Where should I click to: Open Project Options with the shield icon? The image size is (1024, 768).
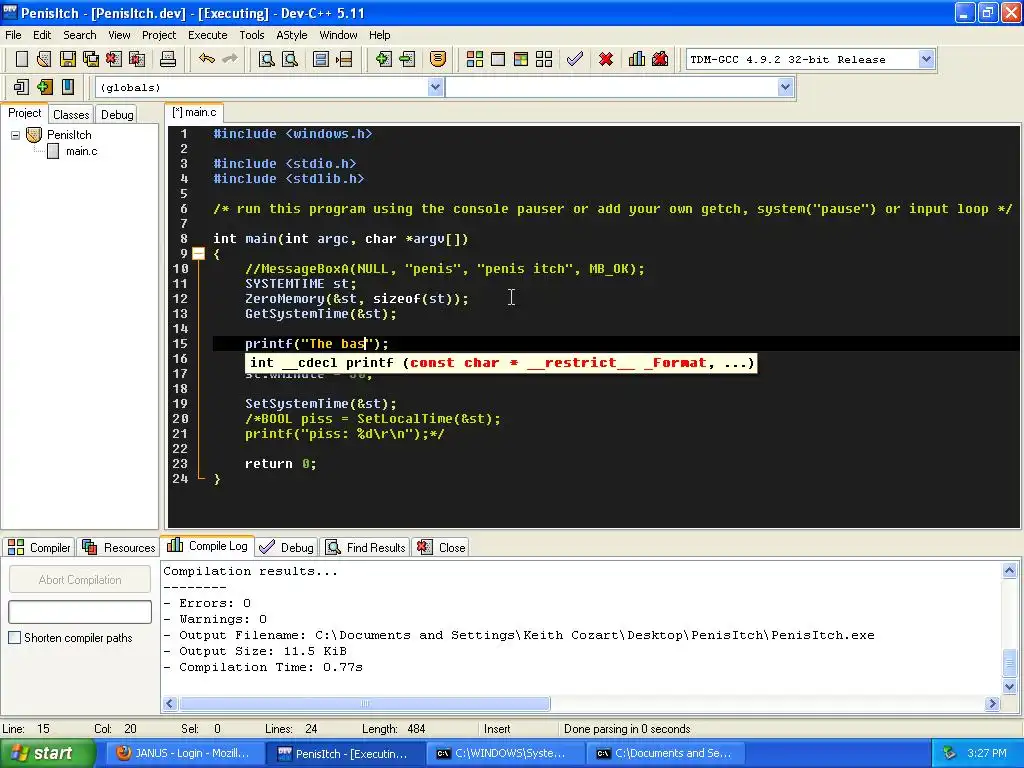pos(438,59)
